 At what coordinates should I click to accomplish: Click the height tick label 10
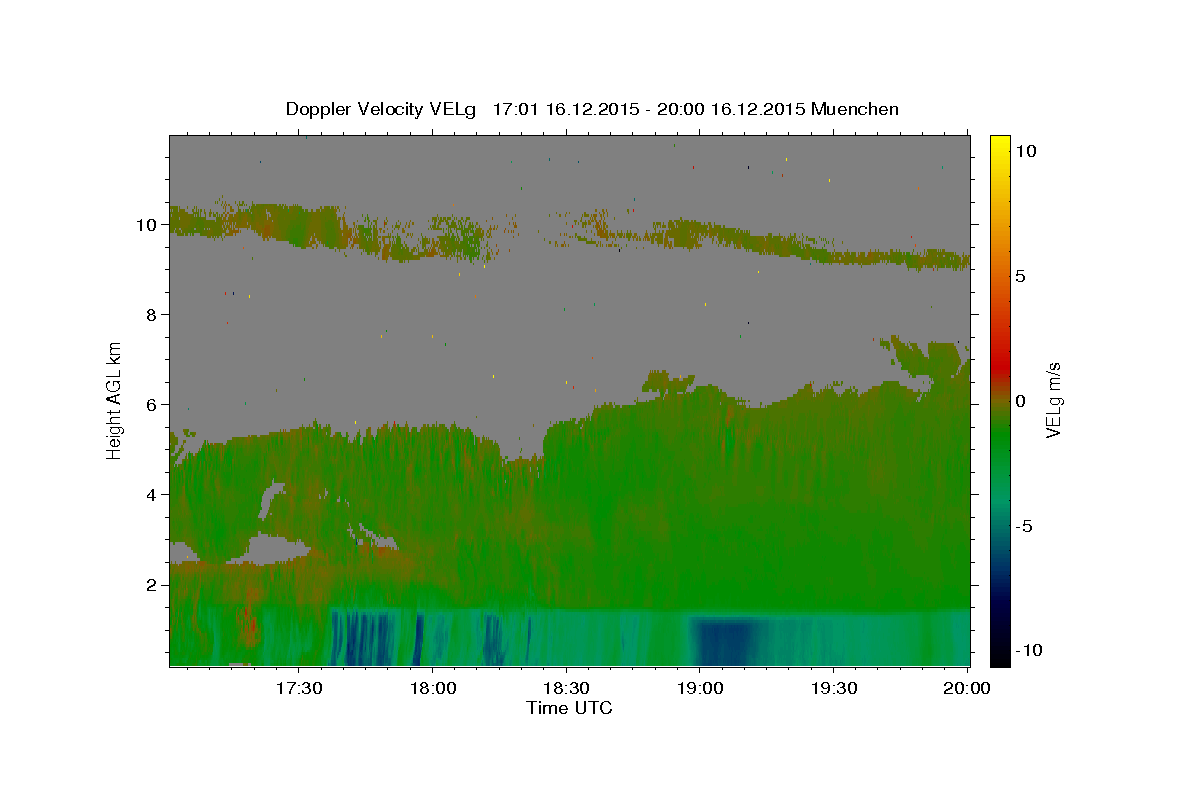pos(149,225)
